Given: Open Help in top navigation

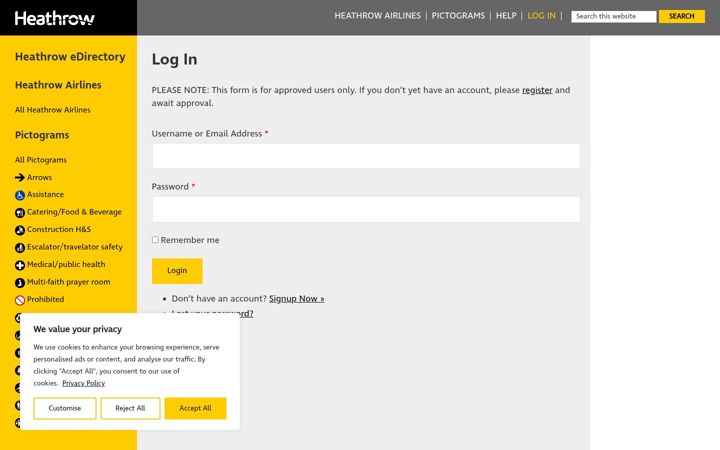Looking at the screenshot, I should pos(506,16).
